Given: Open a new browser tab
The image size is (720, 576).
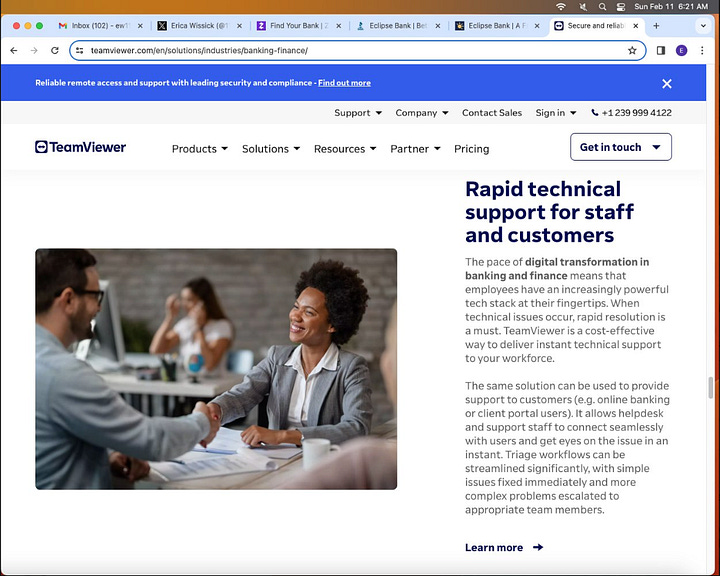Looking at the screenshot, I should point(656,26).
